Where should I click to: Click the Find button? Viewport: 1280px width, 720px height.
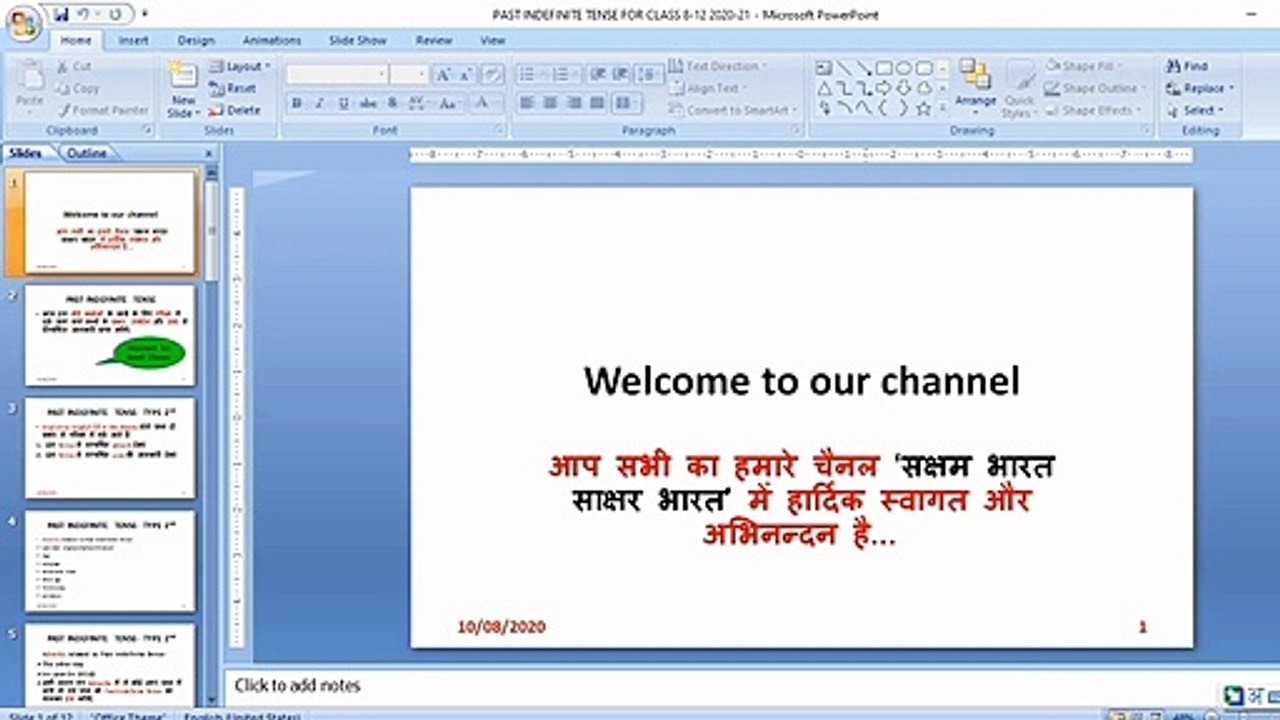[1188, 66]
